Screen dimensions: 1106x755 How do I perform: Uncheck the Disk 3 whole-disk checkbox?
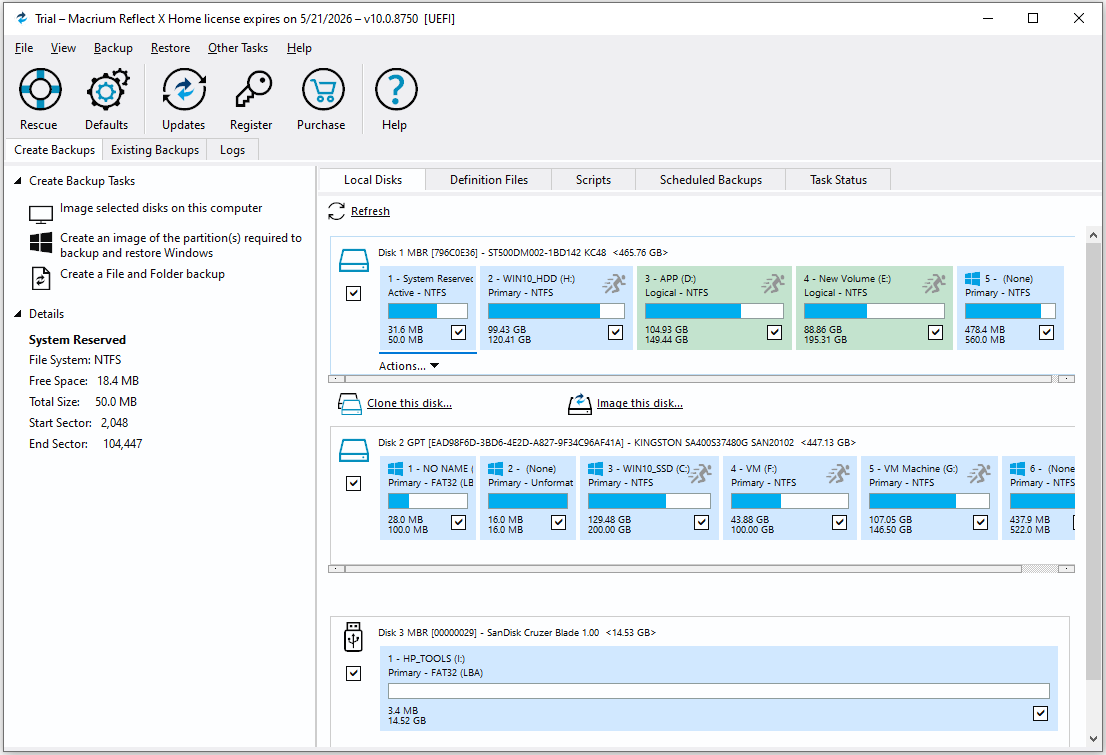point(353,673)
